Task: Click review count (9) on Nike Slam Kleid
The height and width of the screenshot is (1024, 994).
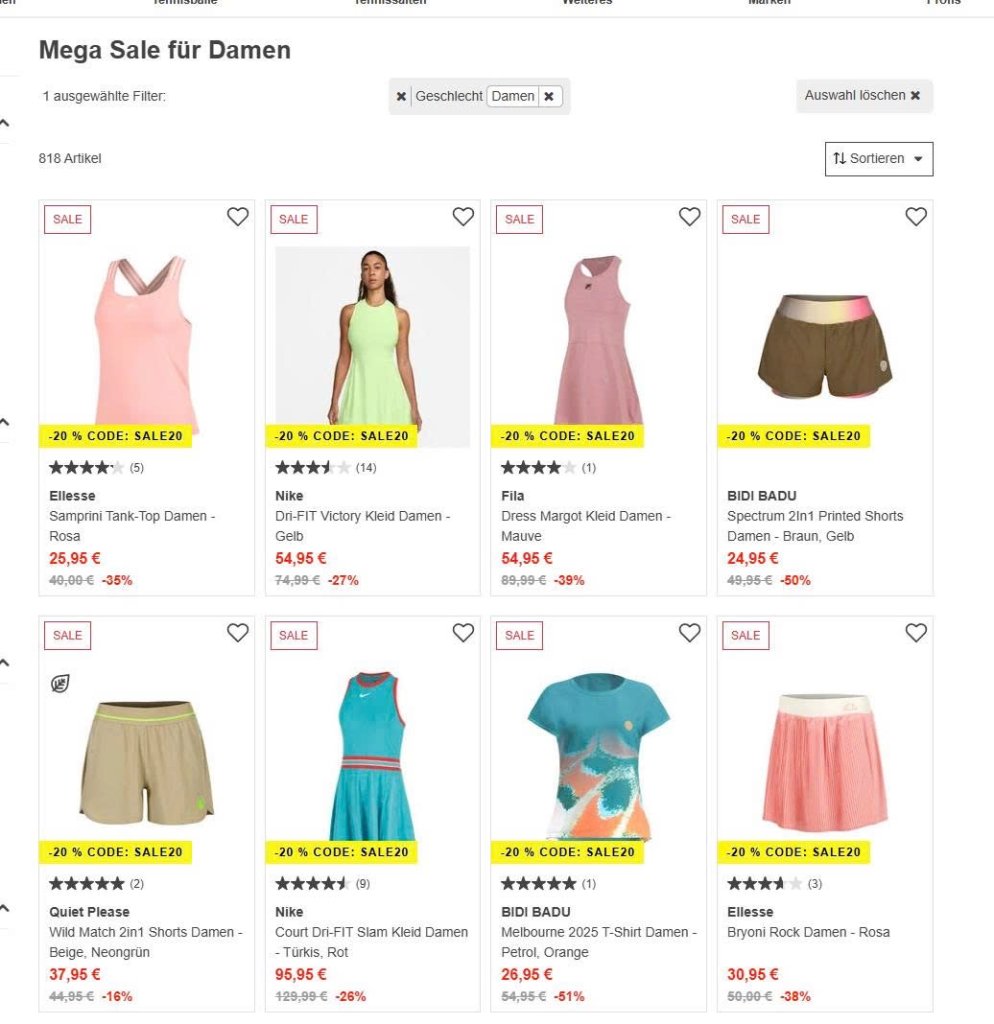Action: 363,884
